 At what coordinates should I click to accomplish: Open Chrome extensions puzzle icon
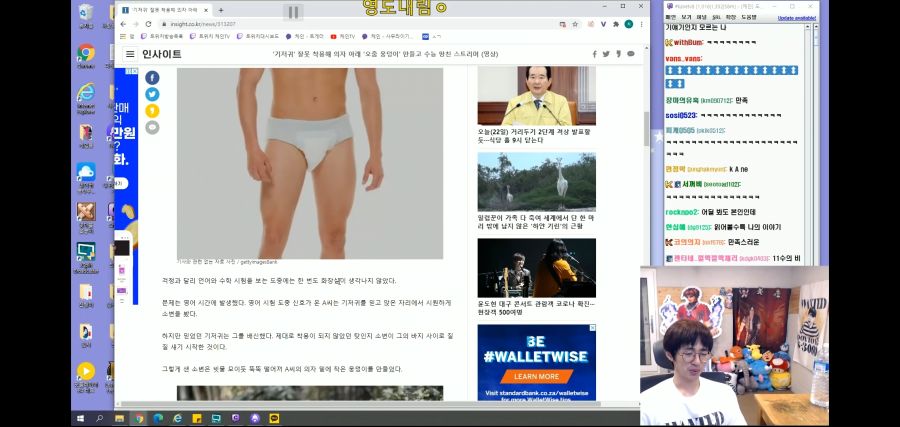616,24
